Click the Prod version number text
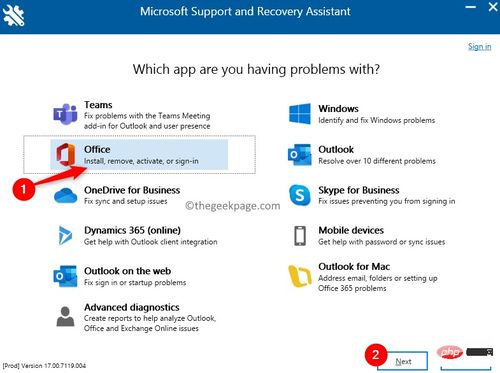This screenshot has width=500, height=373. (44, 366)
